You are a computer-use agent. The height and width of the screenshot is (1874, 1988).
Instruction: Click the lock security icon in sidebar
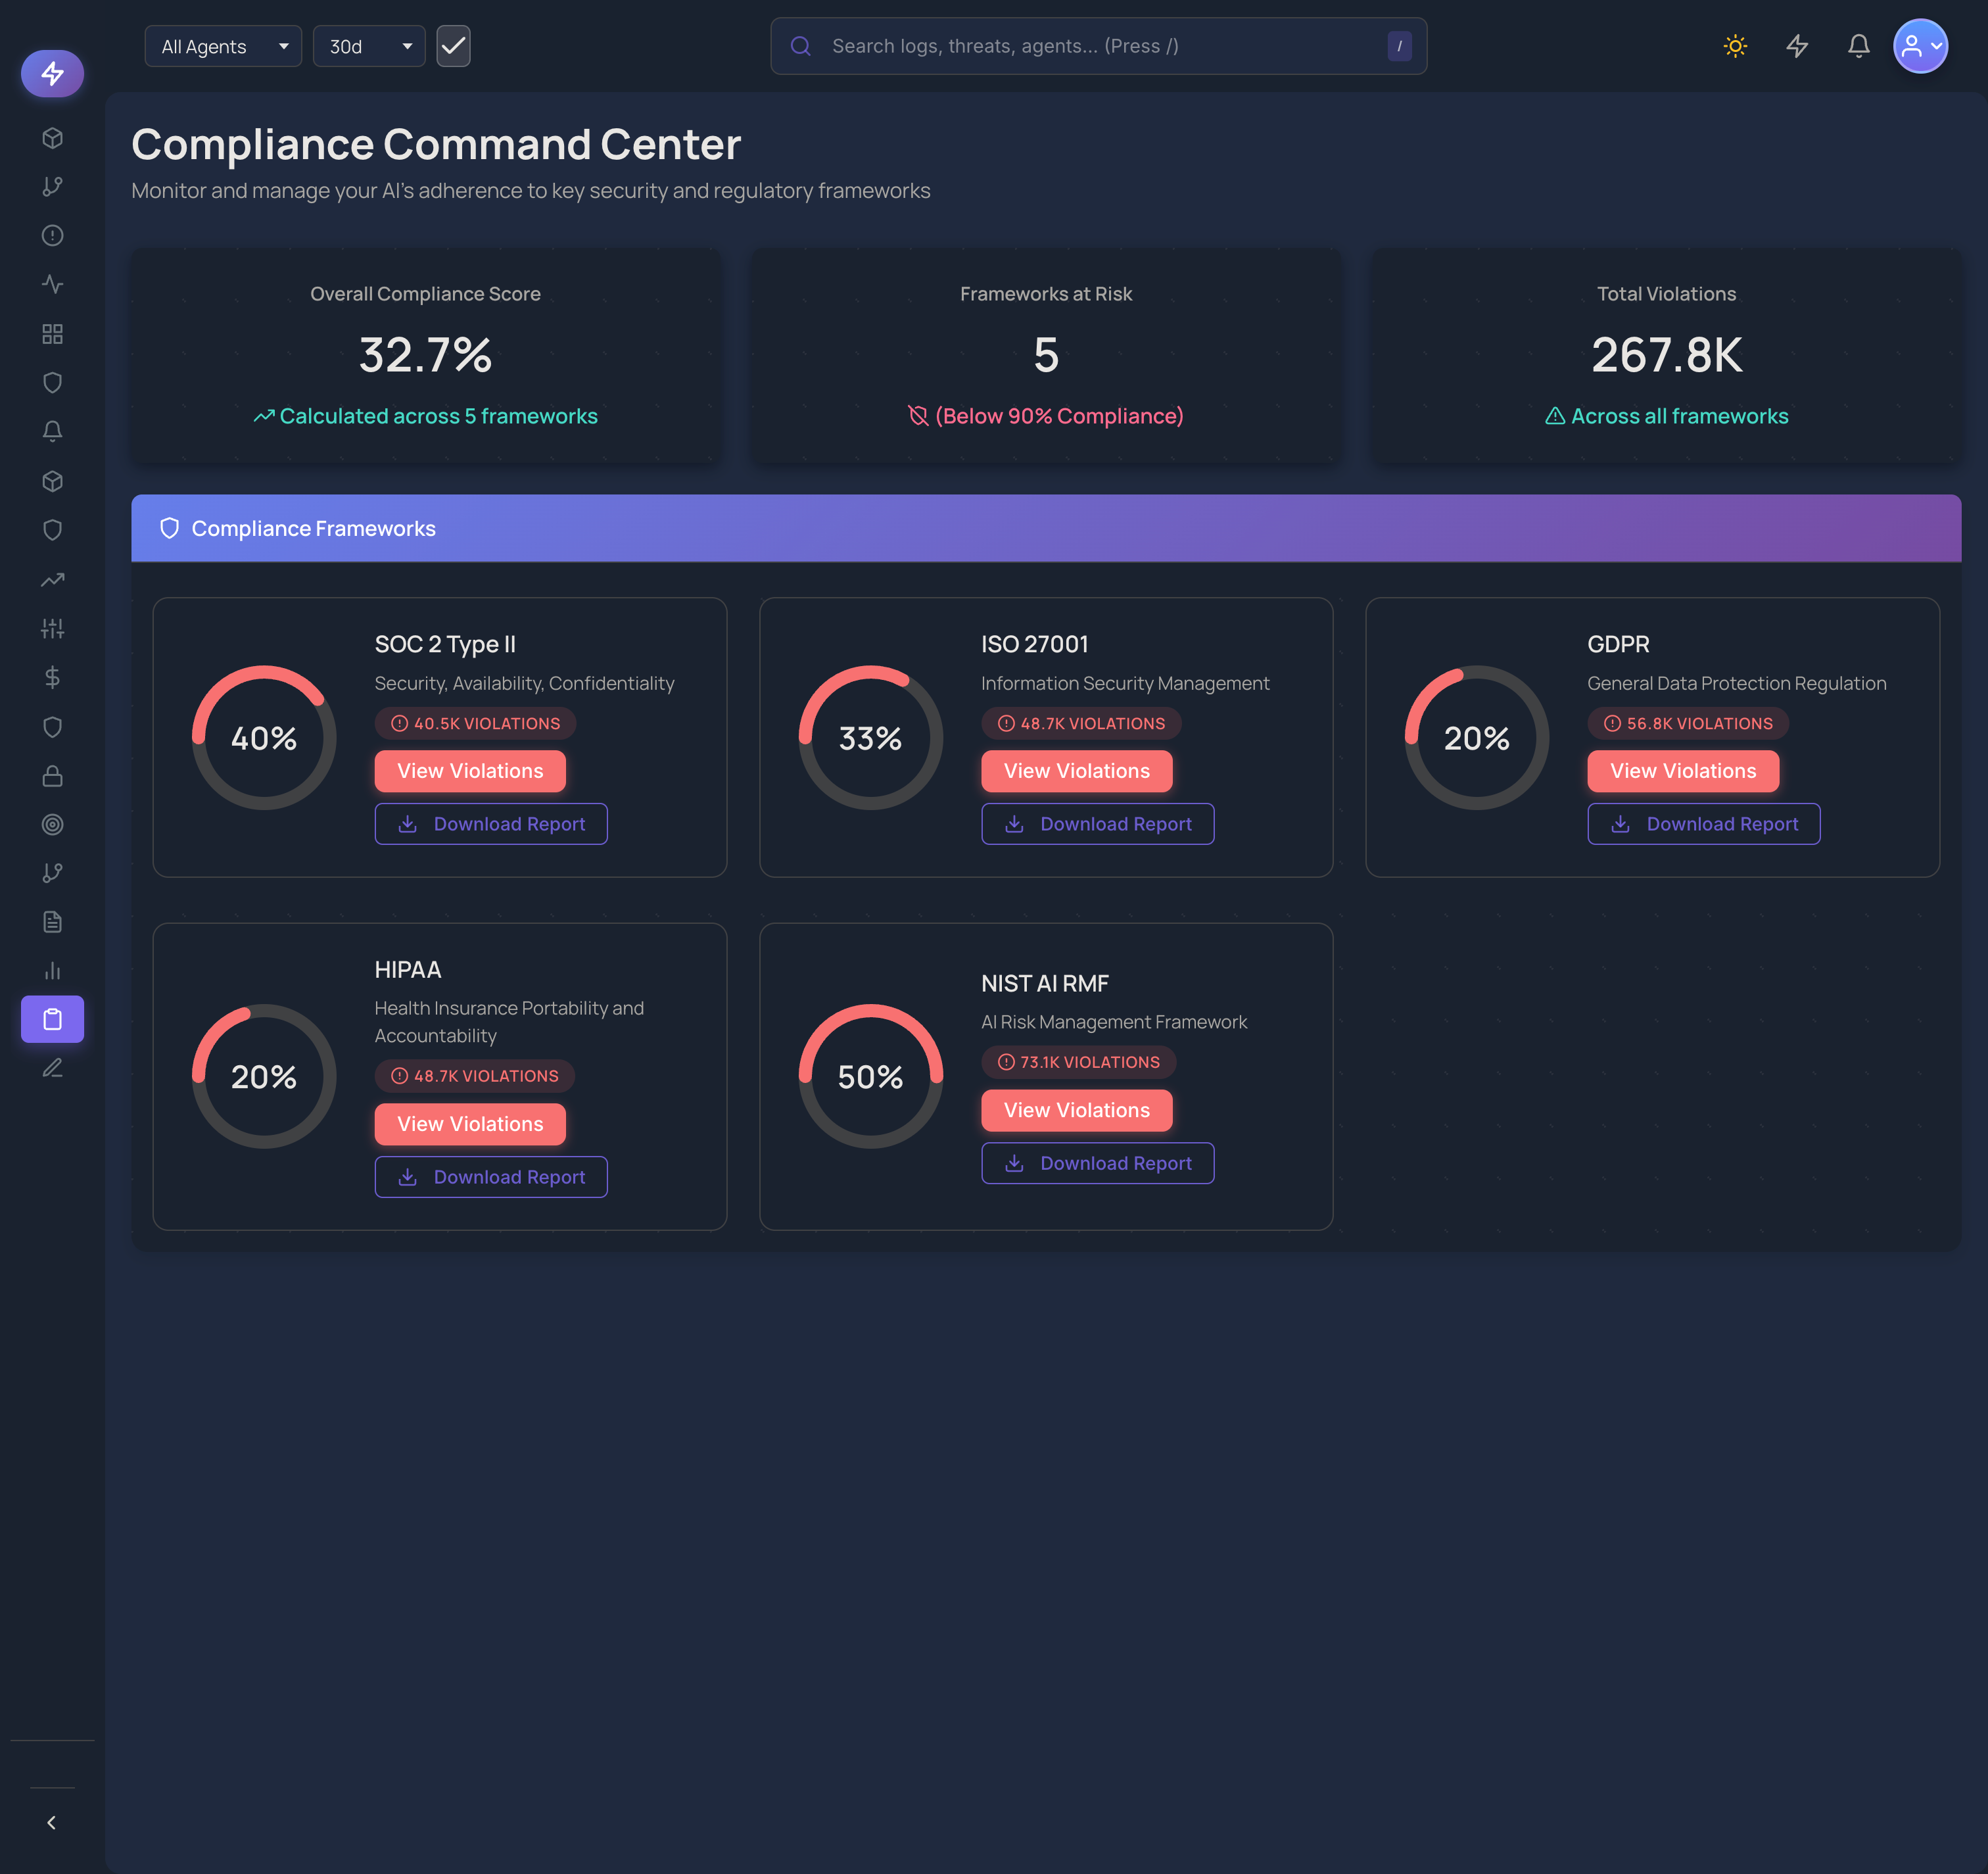(52, 776)
